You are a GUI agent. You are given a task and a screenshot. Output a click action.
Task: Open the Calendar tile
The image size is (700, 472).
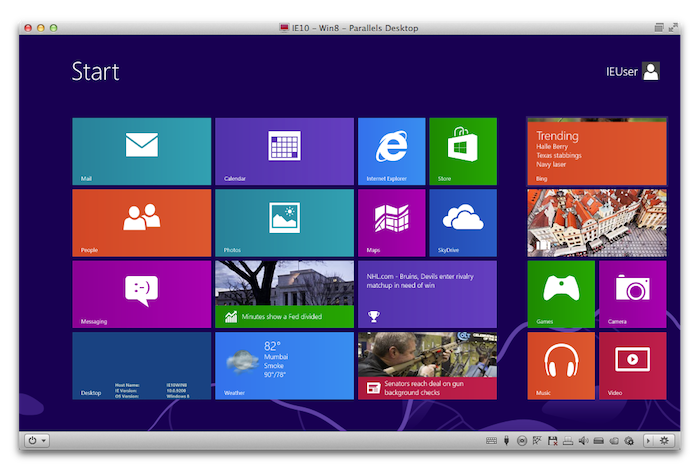284,151
